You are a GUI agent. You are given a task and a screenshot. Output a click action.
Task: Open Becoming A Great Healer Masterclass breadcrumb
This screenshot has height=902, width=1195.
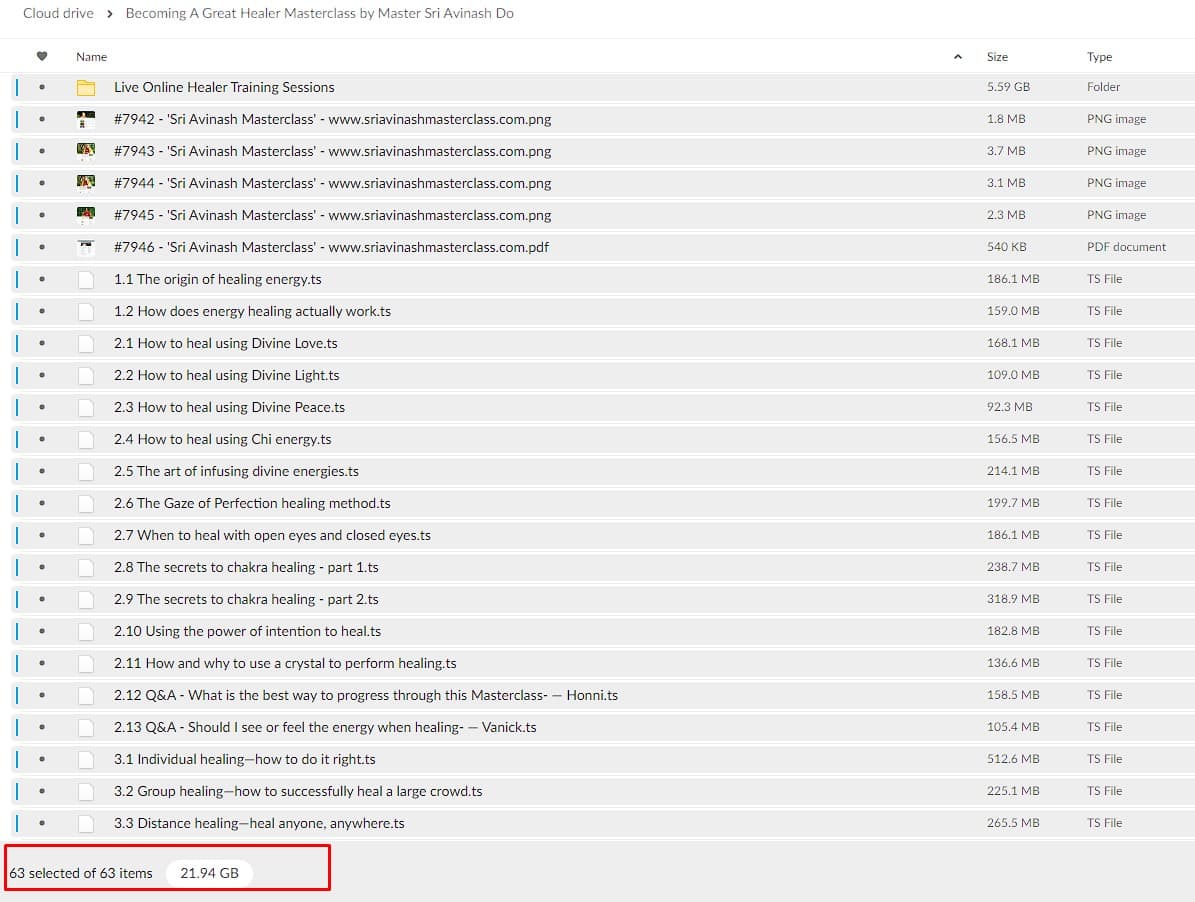click(319, 14)
